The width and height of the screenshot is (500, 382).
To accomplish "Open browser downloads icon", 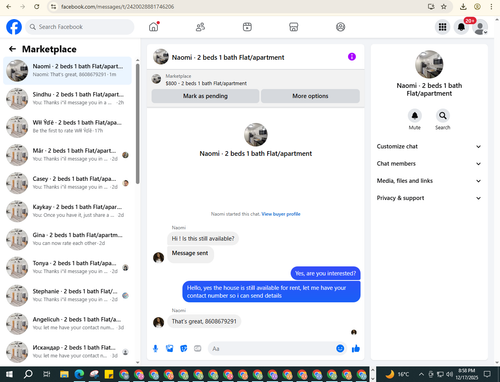I will click(x=463, y=7).
